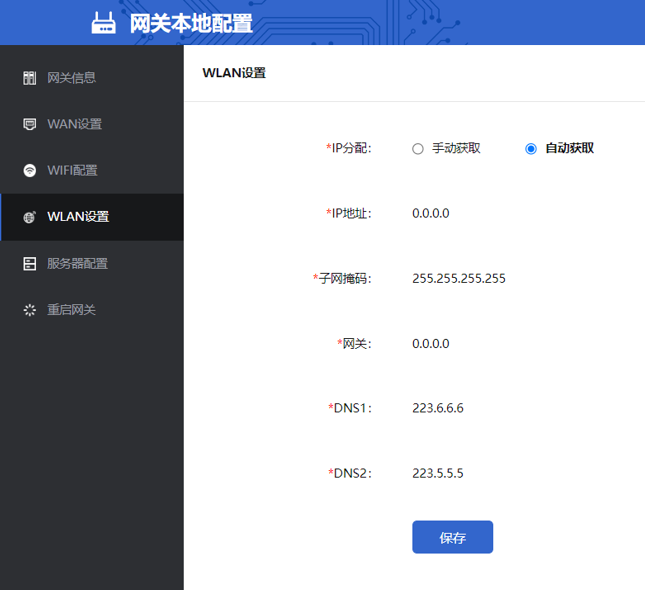
Task: Click the WIFI配置 wifi icon
Action: (30, 170)
